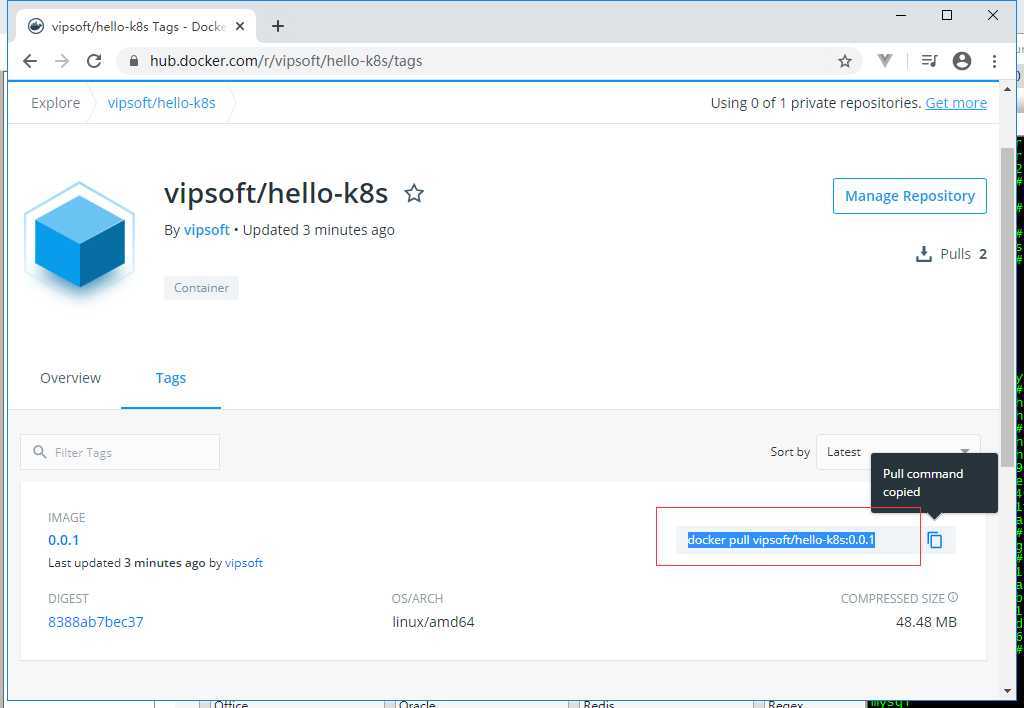The width and height of the screenshot is (1024, 708).
Task: Click the browser back arrow
Action: pos(30,61)
